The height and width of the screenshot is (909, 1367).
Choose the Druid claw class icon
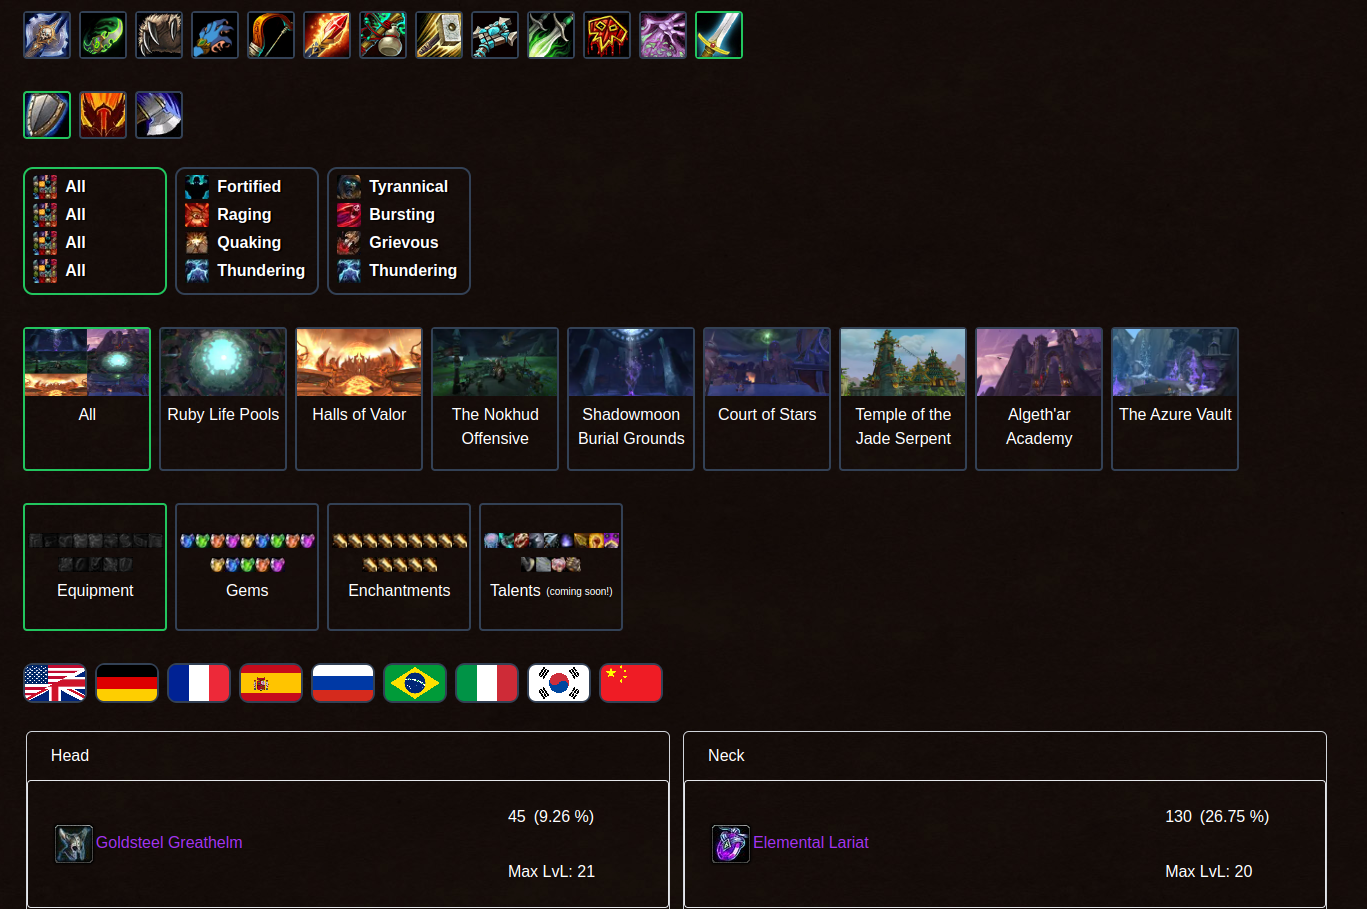(x=159, y=35)
